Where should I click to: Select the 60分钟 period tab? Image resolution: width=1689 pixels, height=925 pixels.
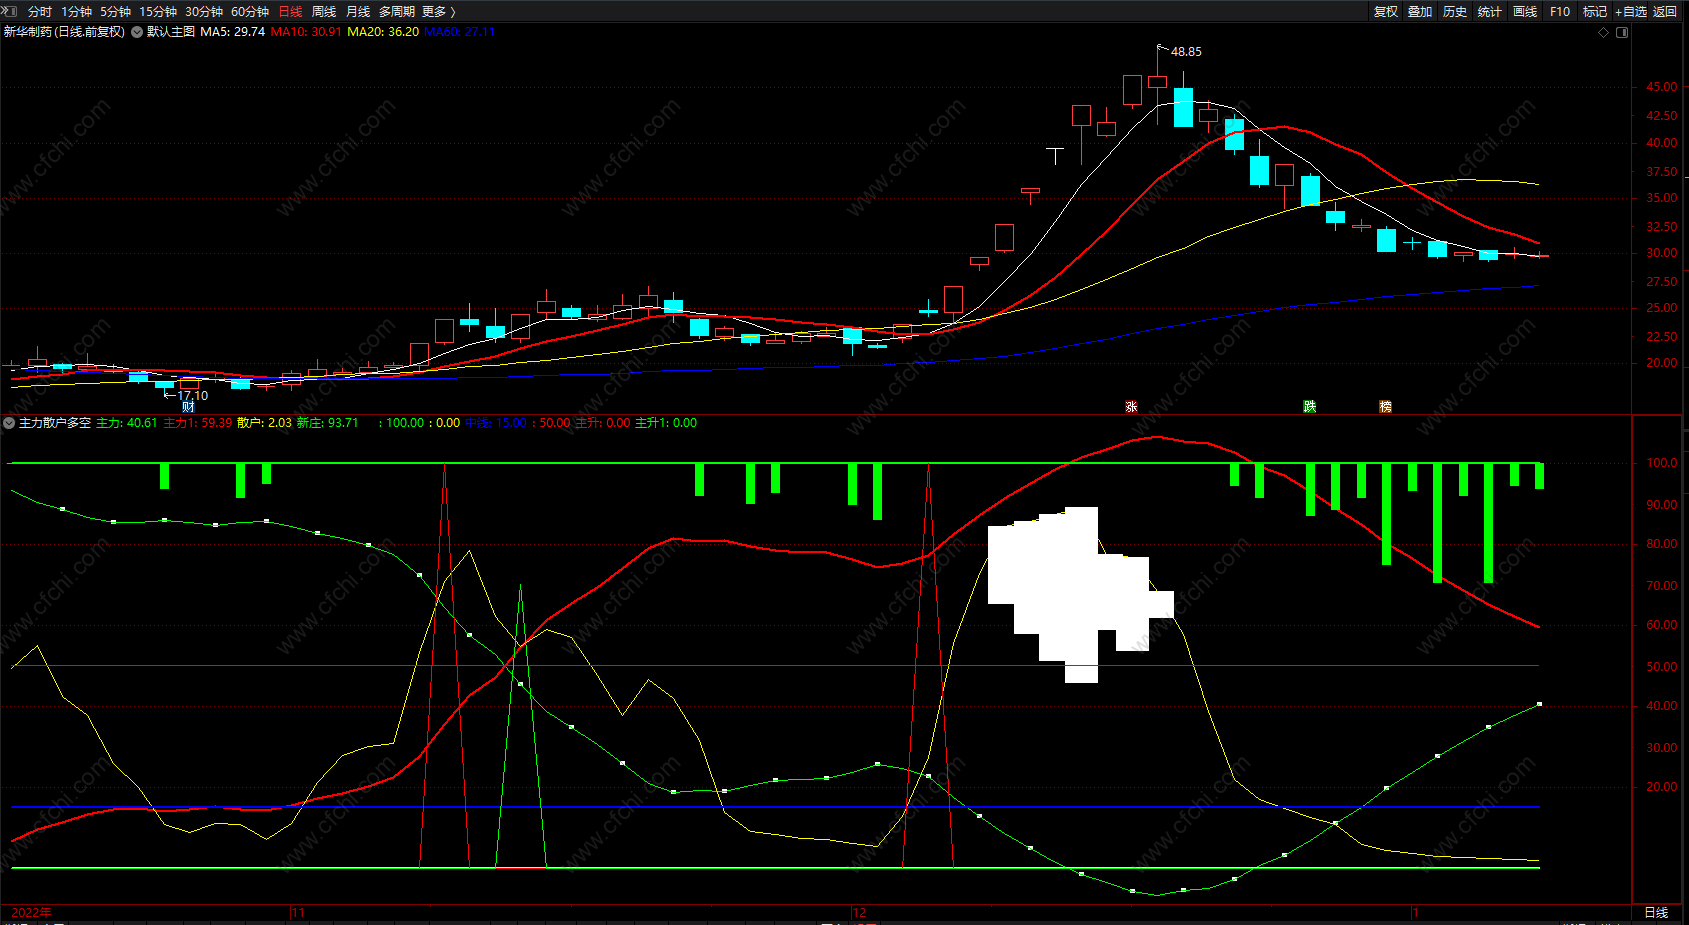250,12
